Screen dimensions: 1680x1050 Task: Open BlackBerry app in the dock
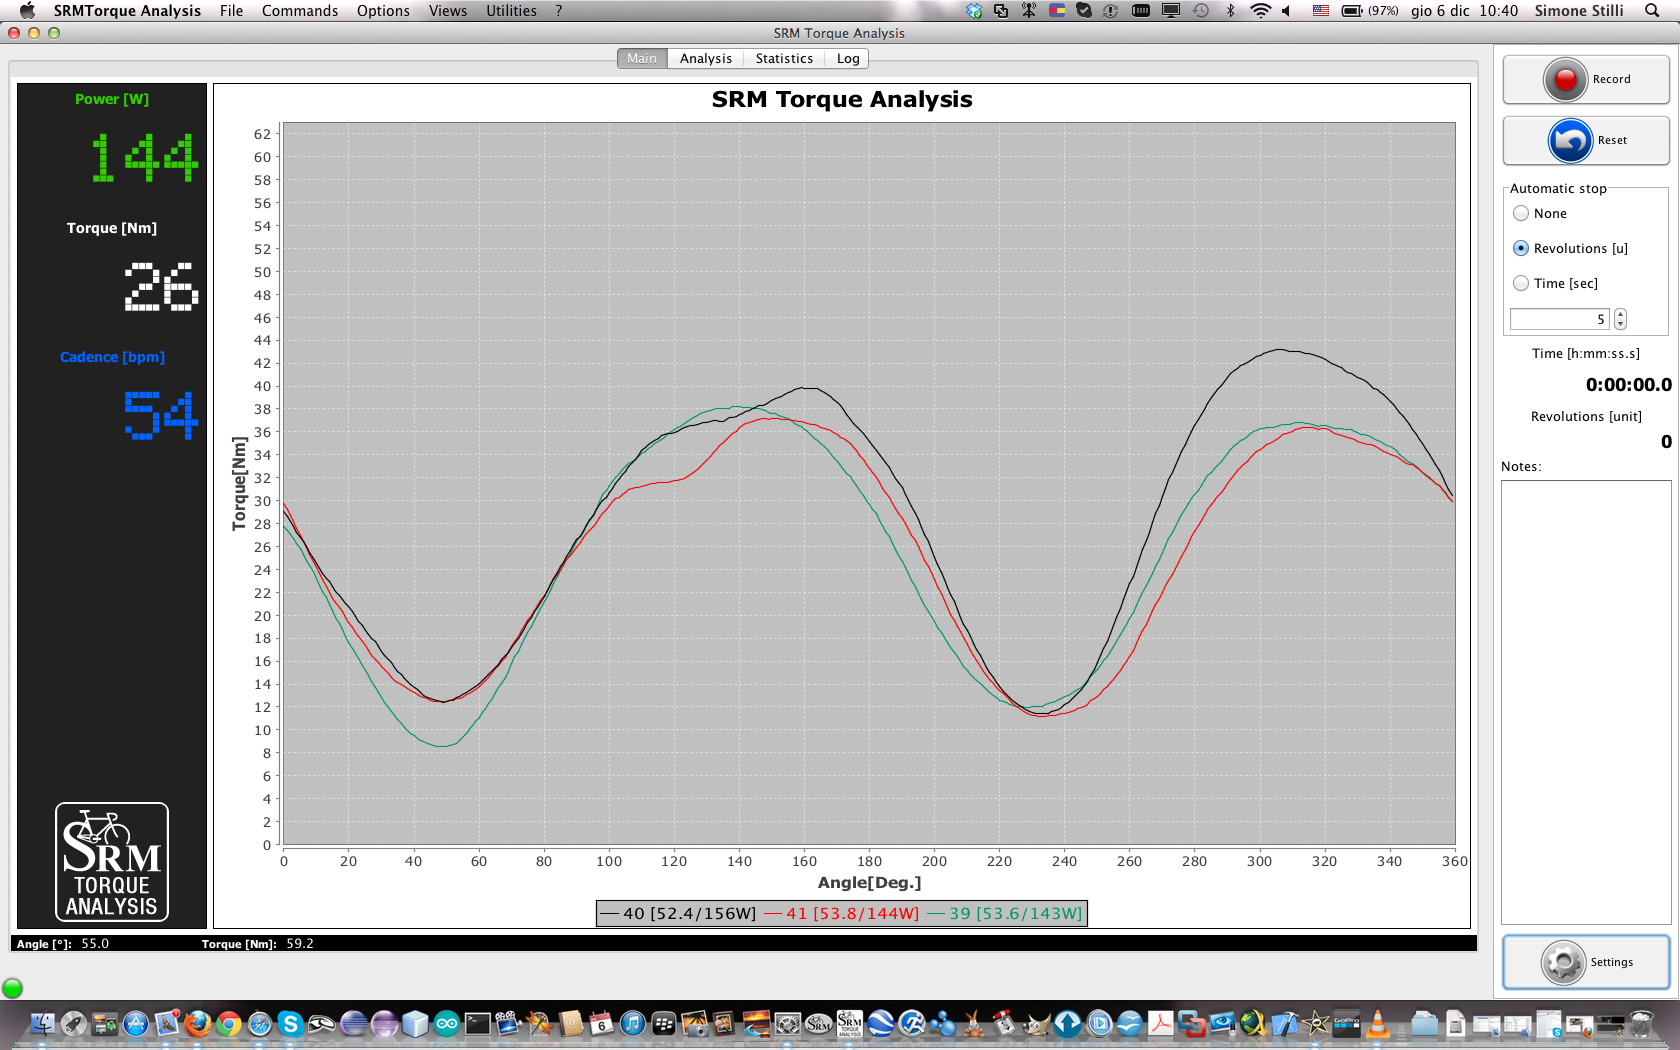[x=664, y=1023]
